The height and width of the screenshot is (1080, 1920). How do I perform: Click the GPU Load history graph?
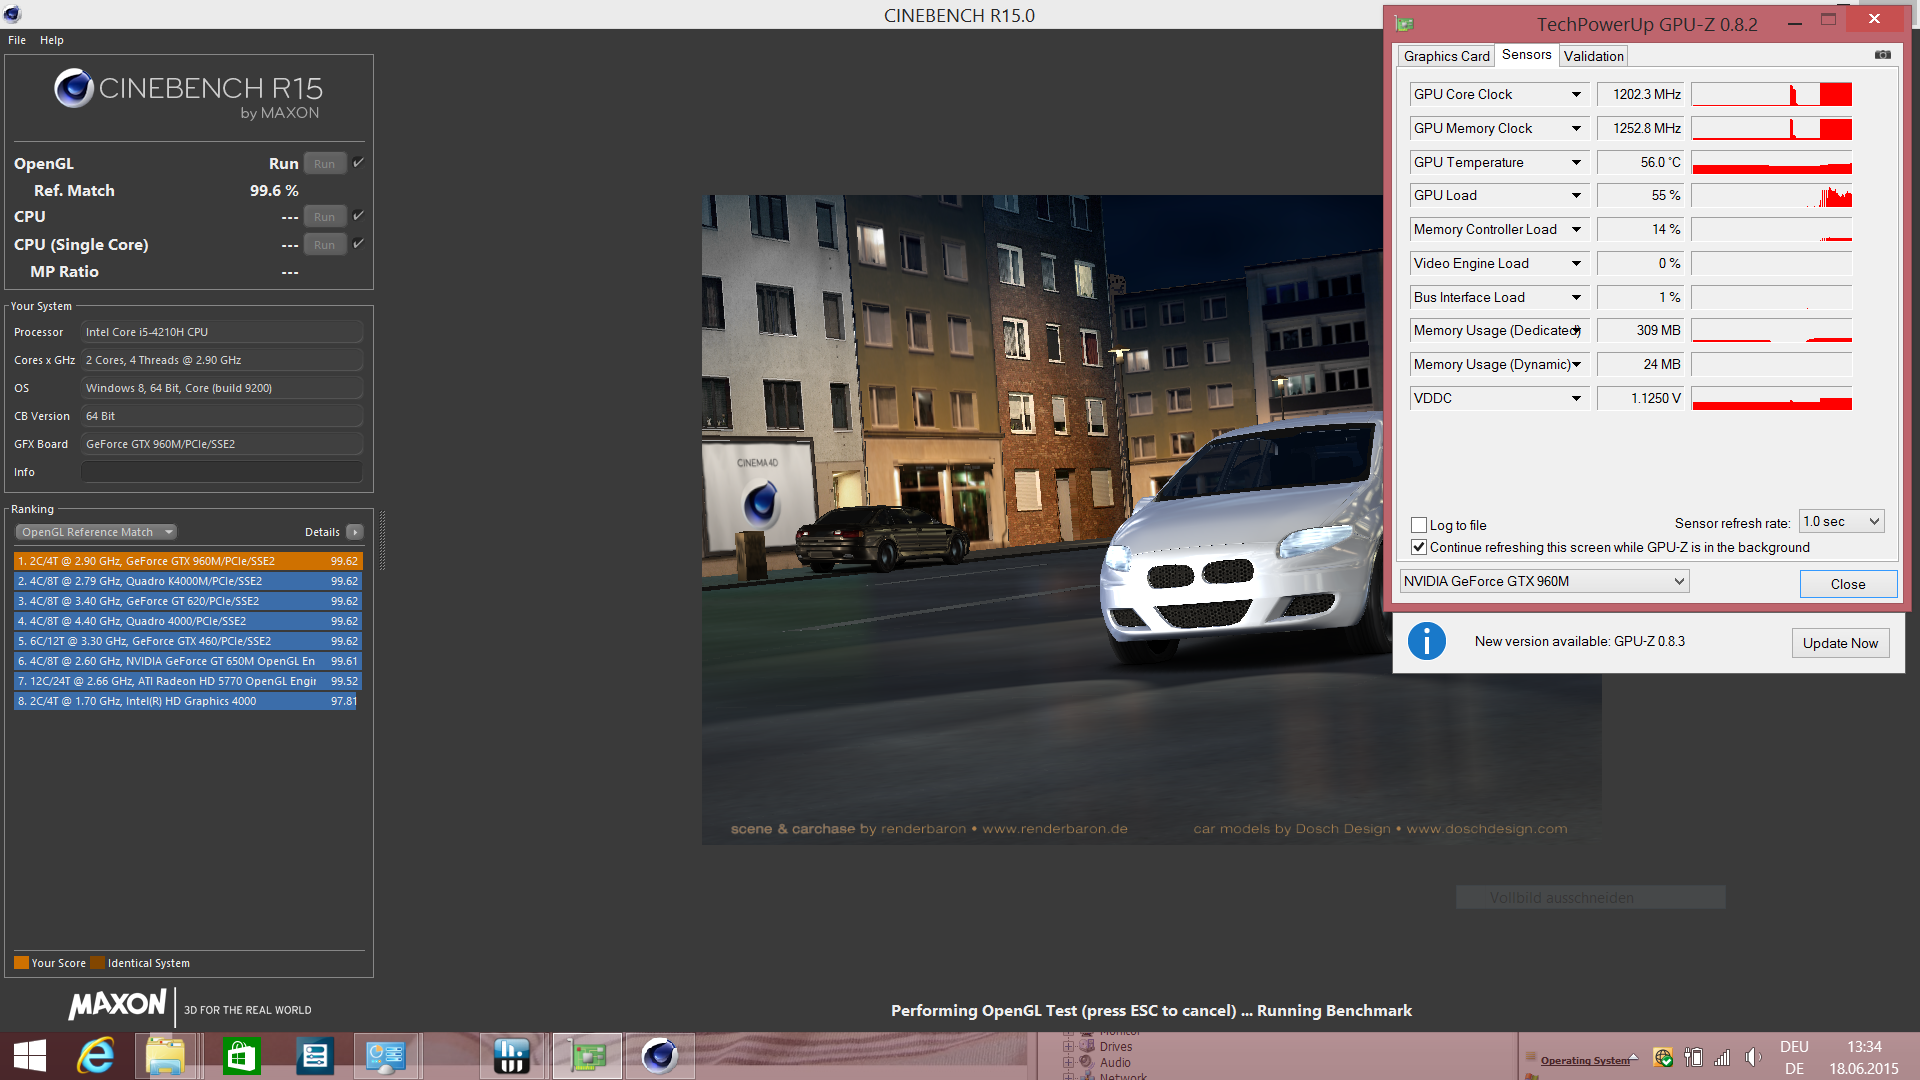1771,195
